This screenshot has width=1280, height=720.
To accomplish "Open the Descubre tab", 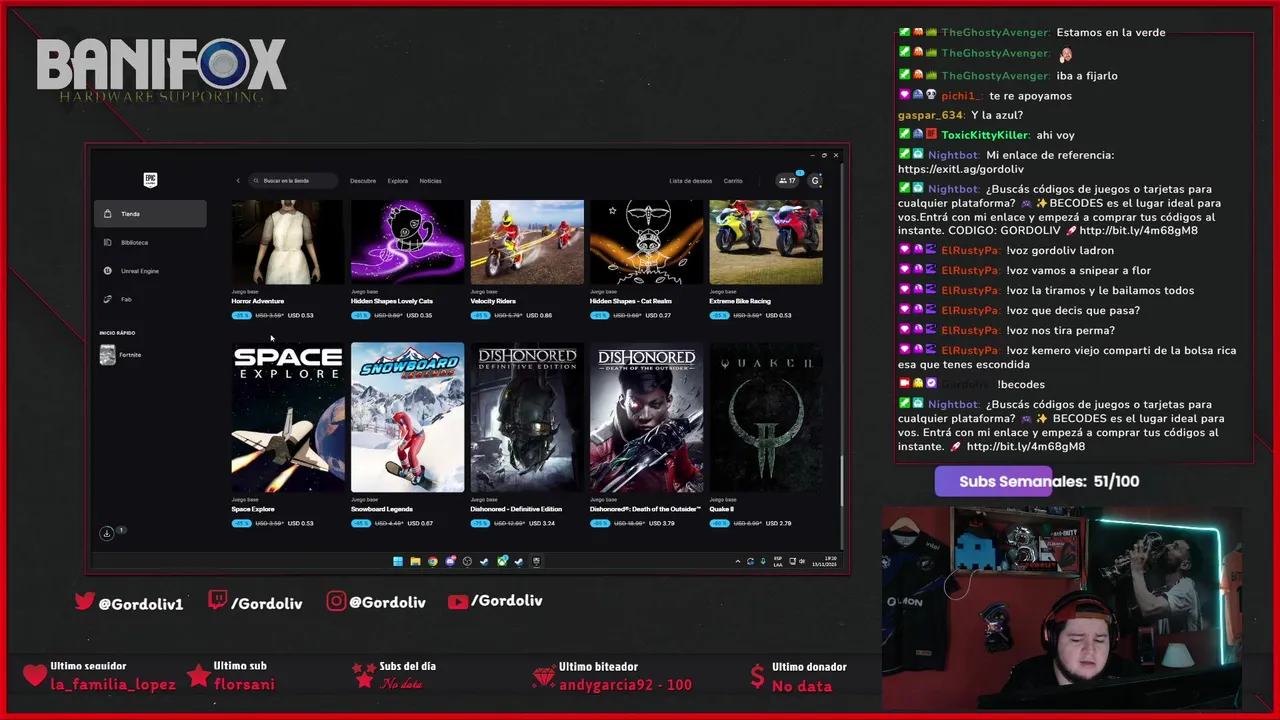I will coord(363,181).
